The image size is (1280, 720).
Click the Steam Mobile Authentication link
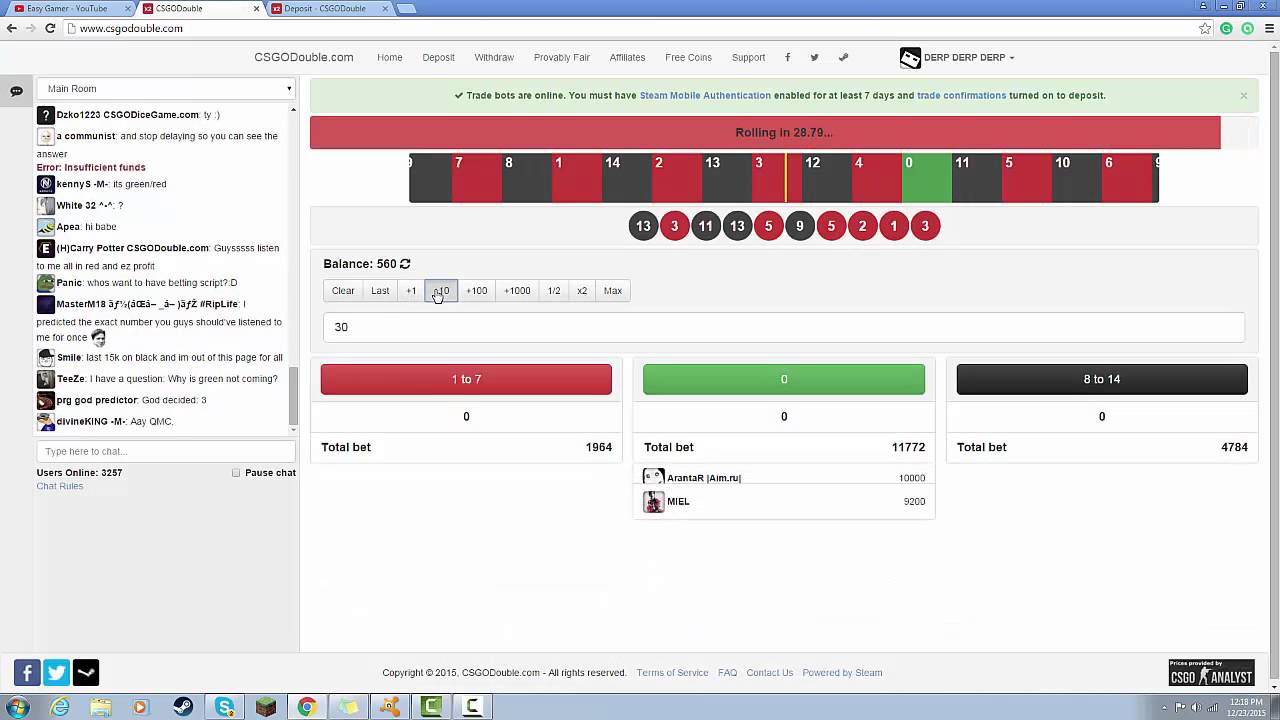pyautogui.click(x=705, y=96)
